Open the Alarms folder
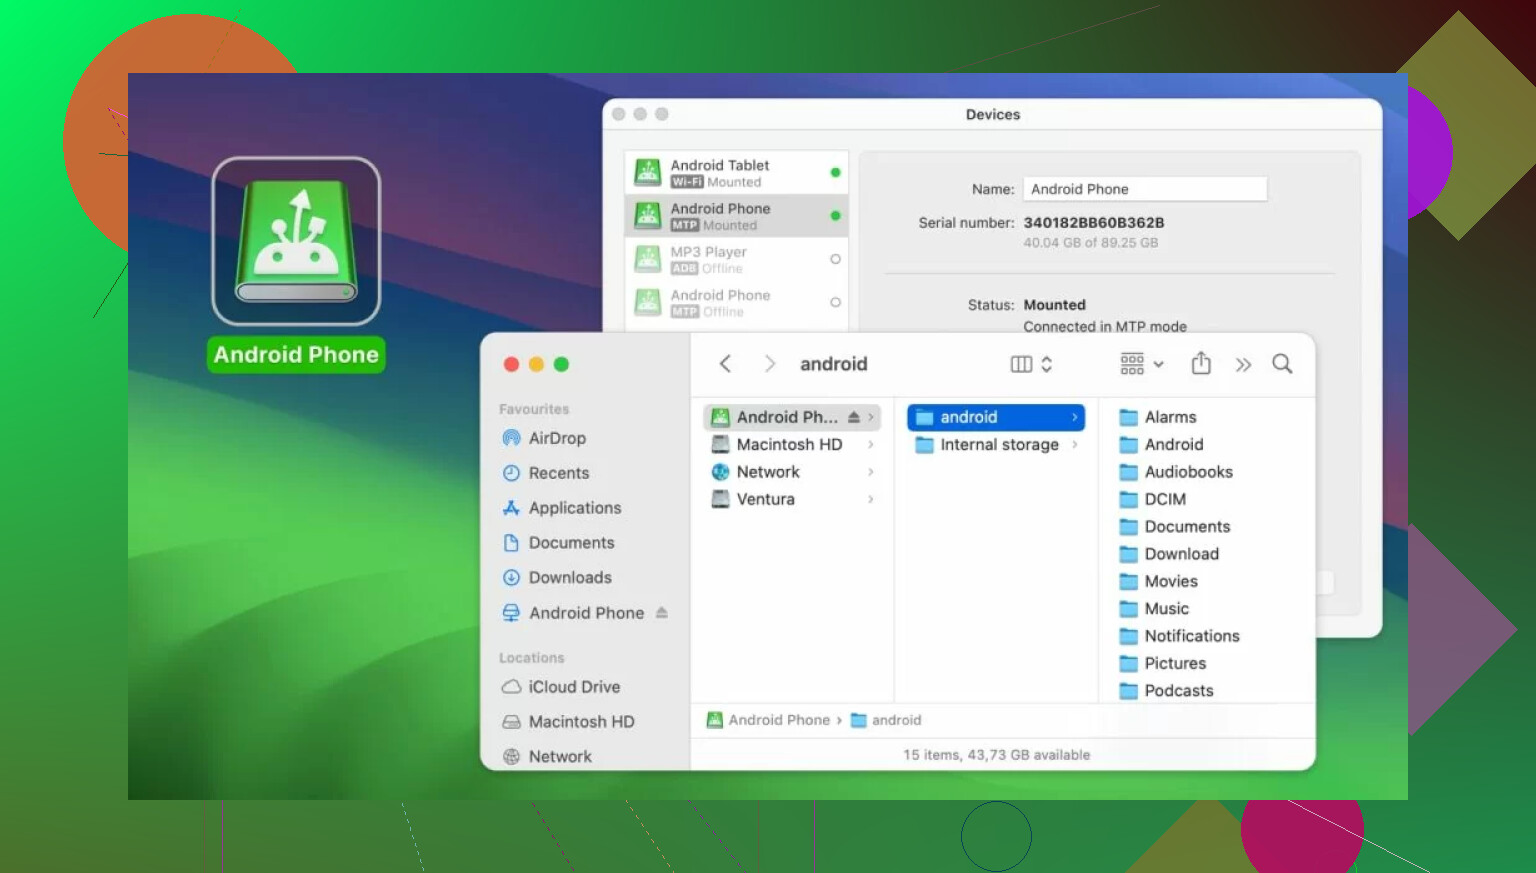This screenshot has width=1536, height=873. [x=1158, y=417]
